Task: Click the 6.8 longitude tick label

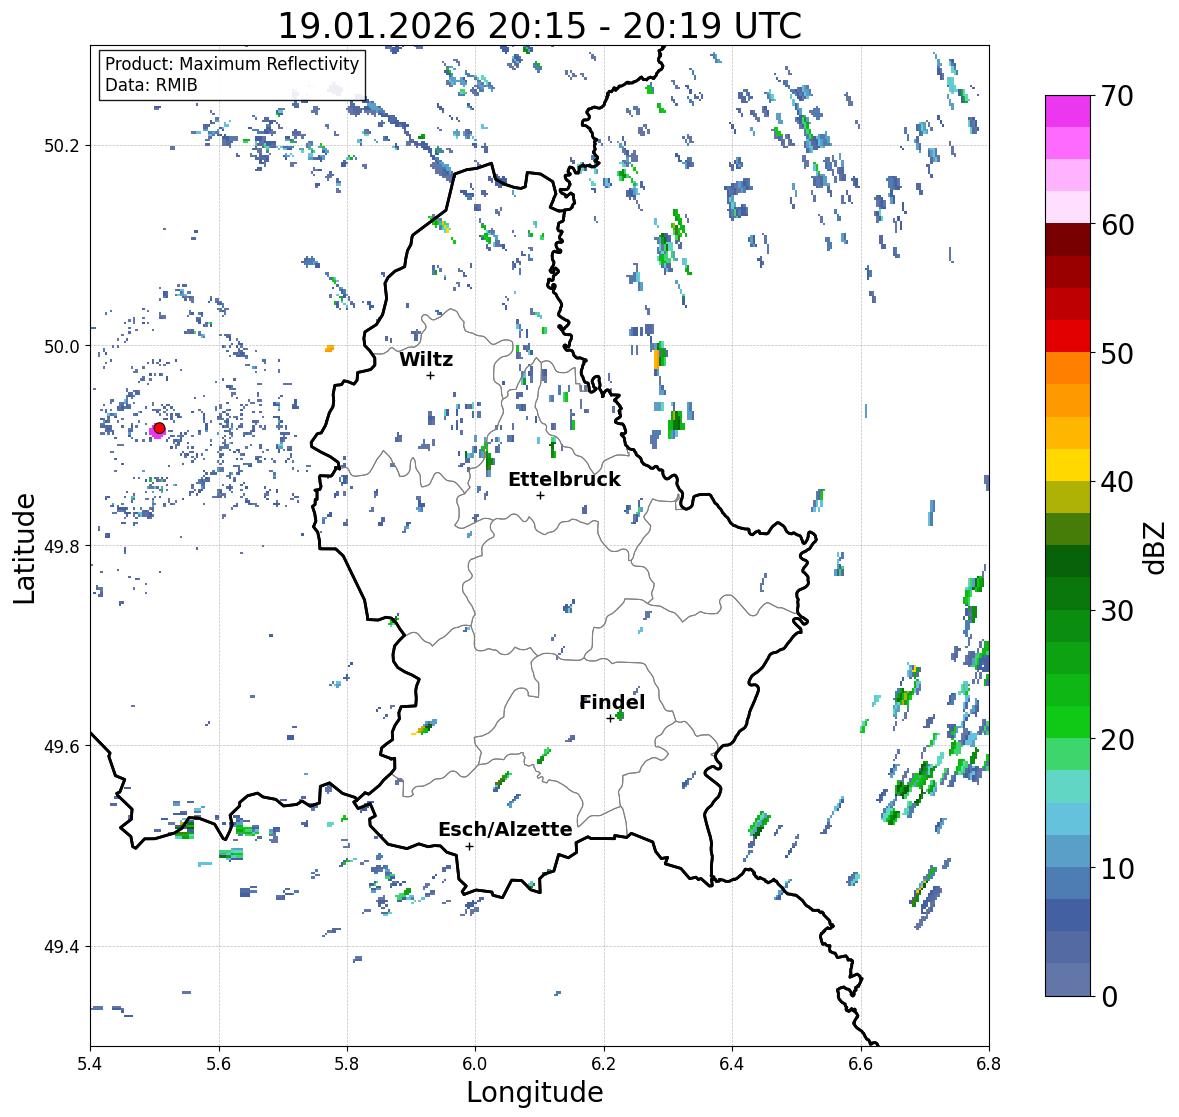Action: click(989, 1064)
